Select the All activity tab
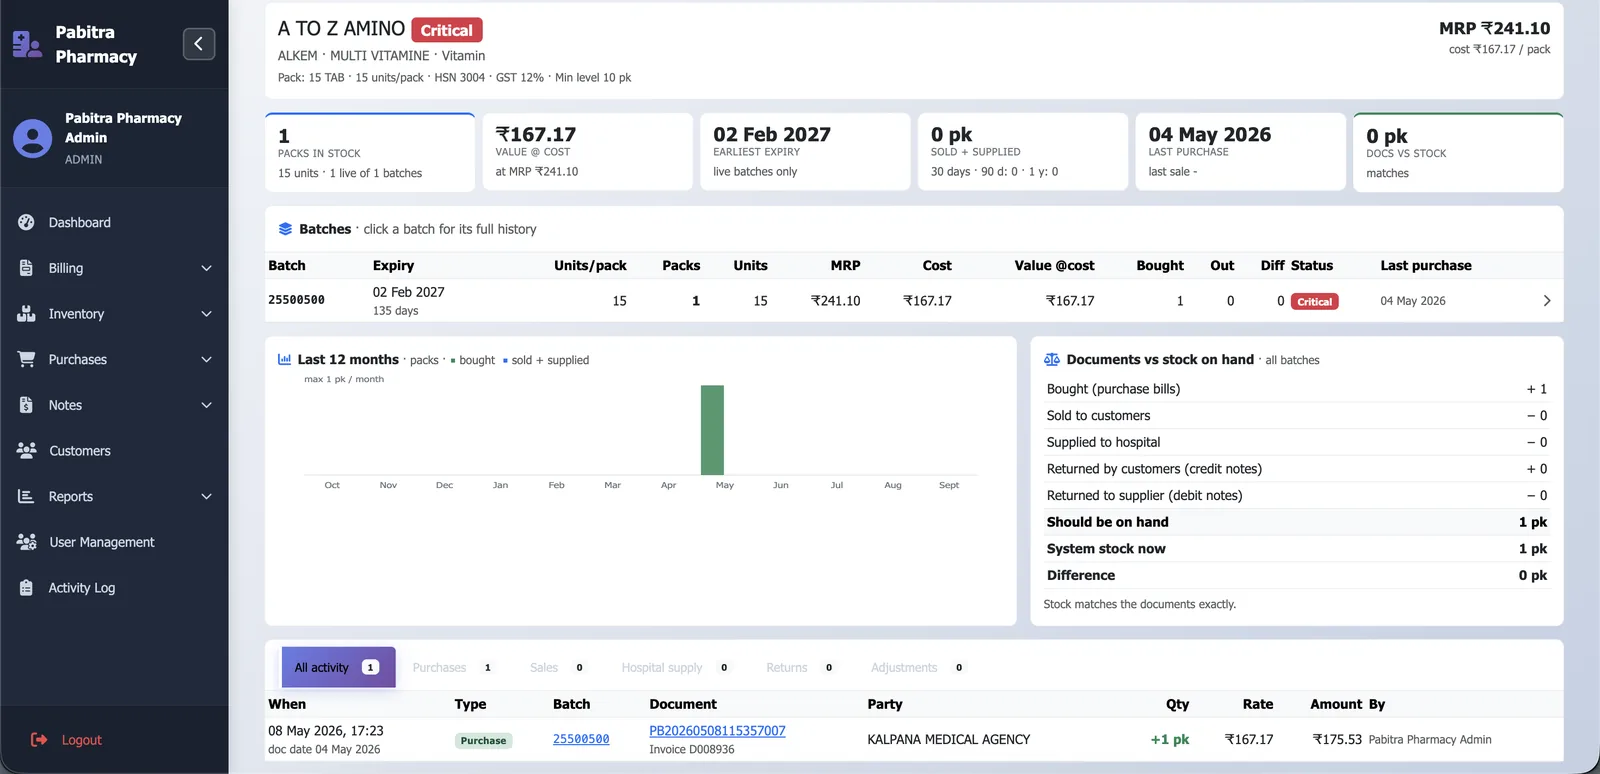This screenshot has height=774, width=1600. pyautogui.click(x=338, y=667)
